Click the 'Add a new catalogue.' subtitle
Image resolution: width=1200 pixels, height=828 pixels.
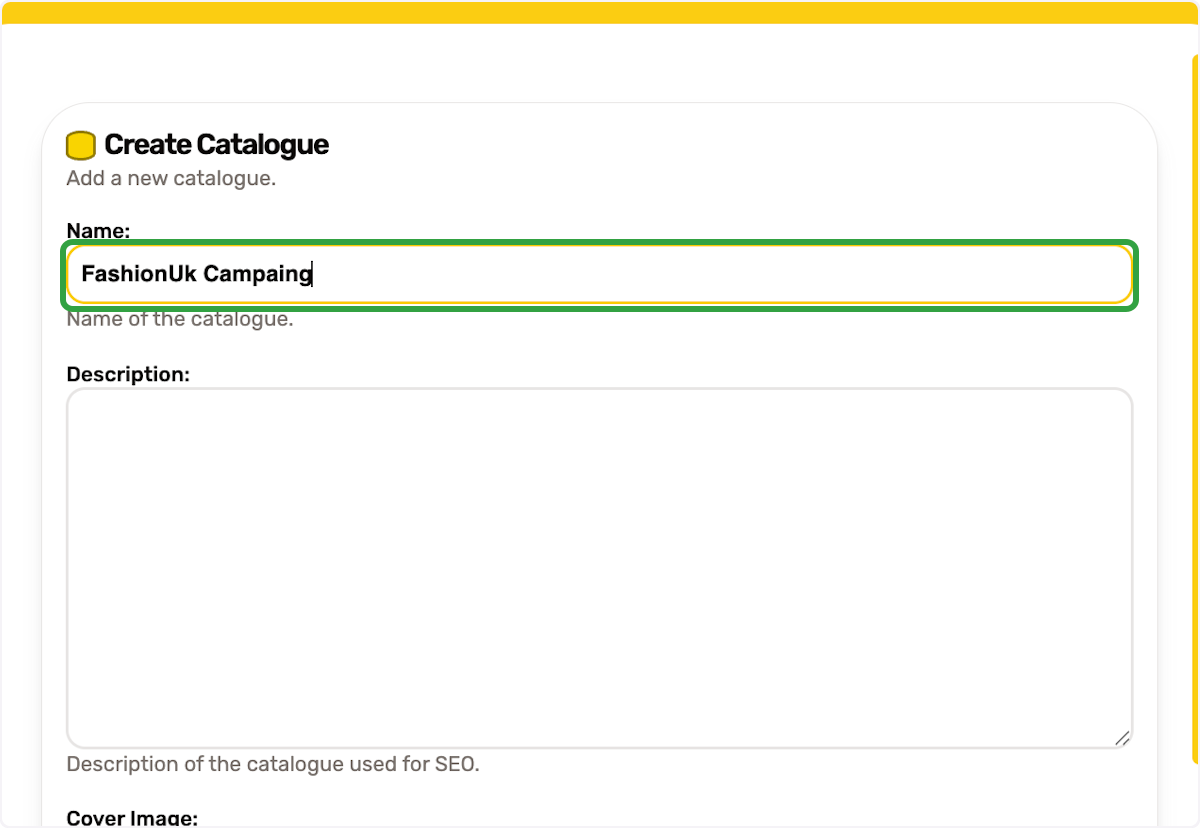[171, 179]
